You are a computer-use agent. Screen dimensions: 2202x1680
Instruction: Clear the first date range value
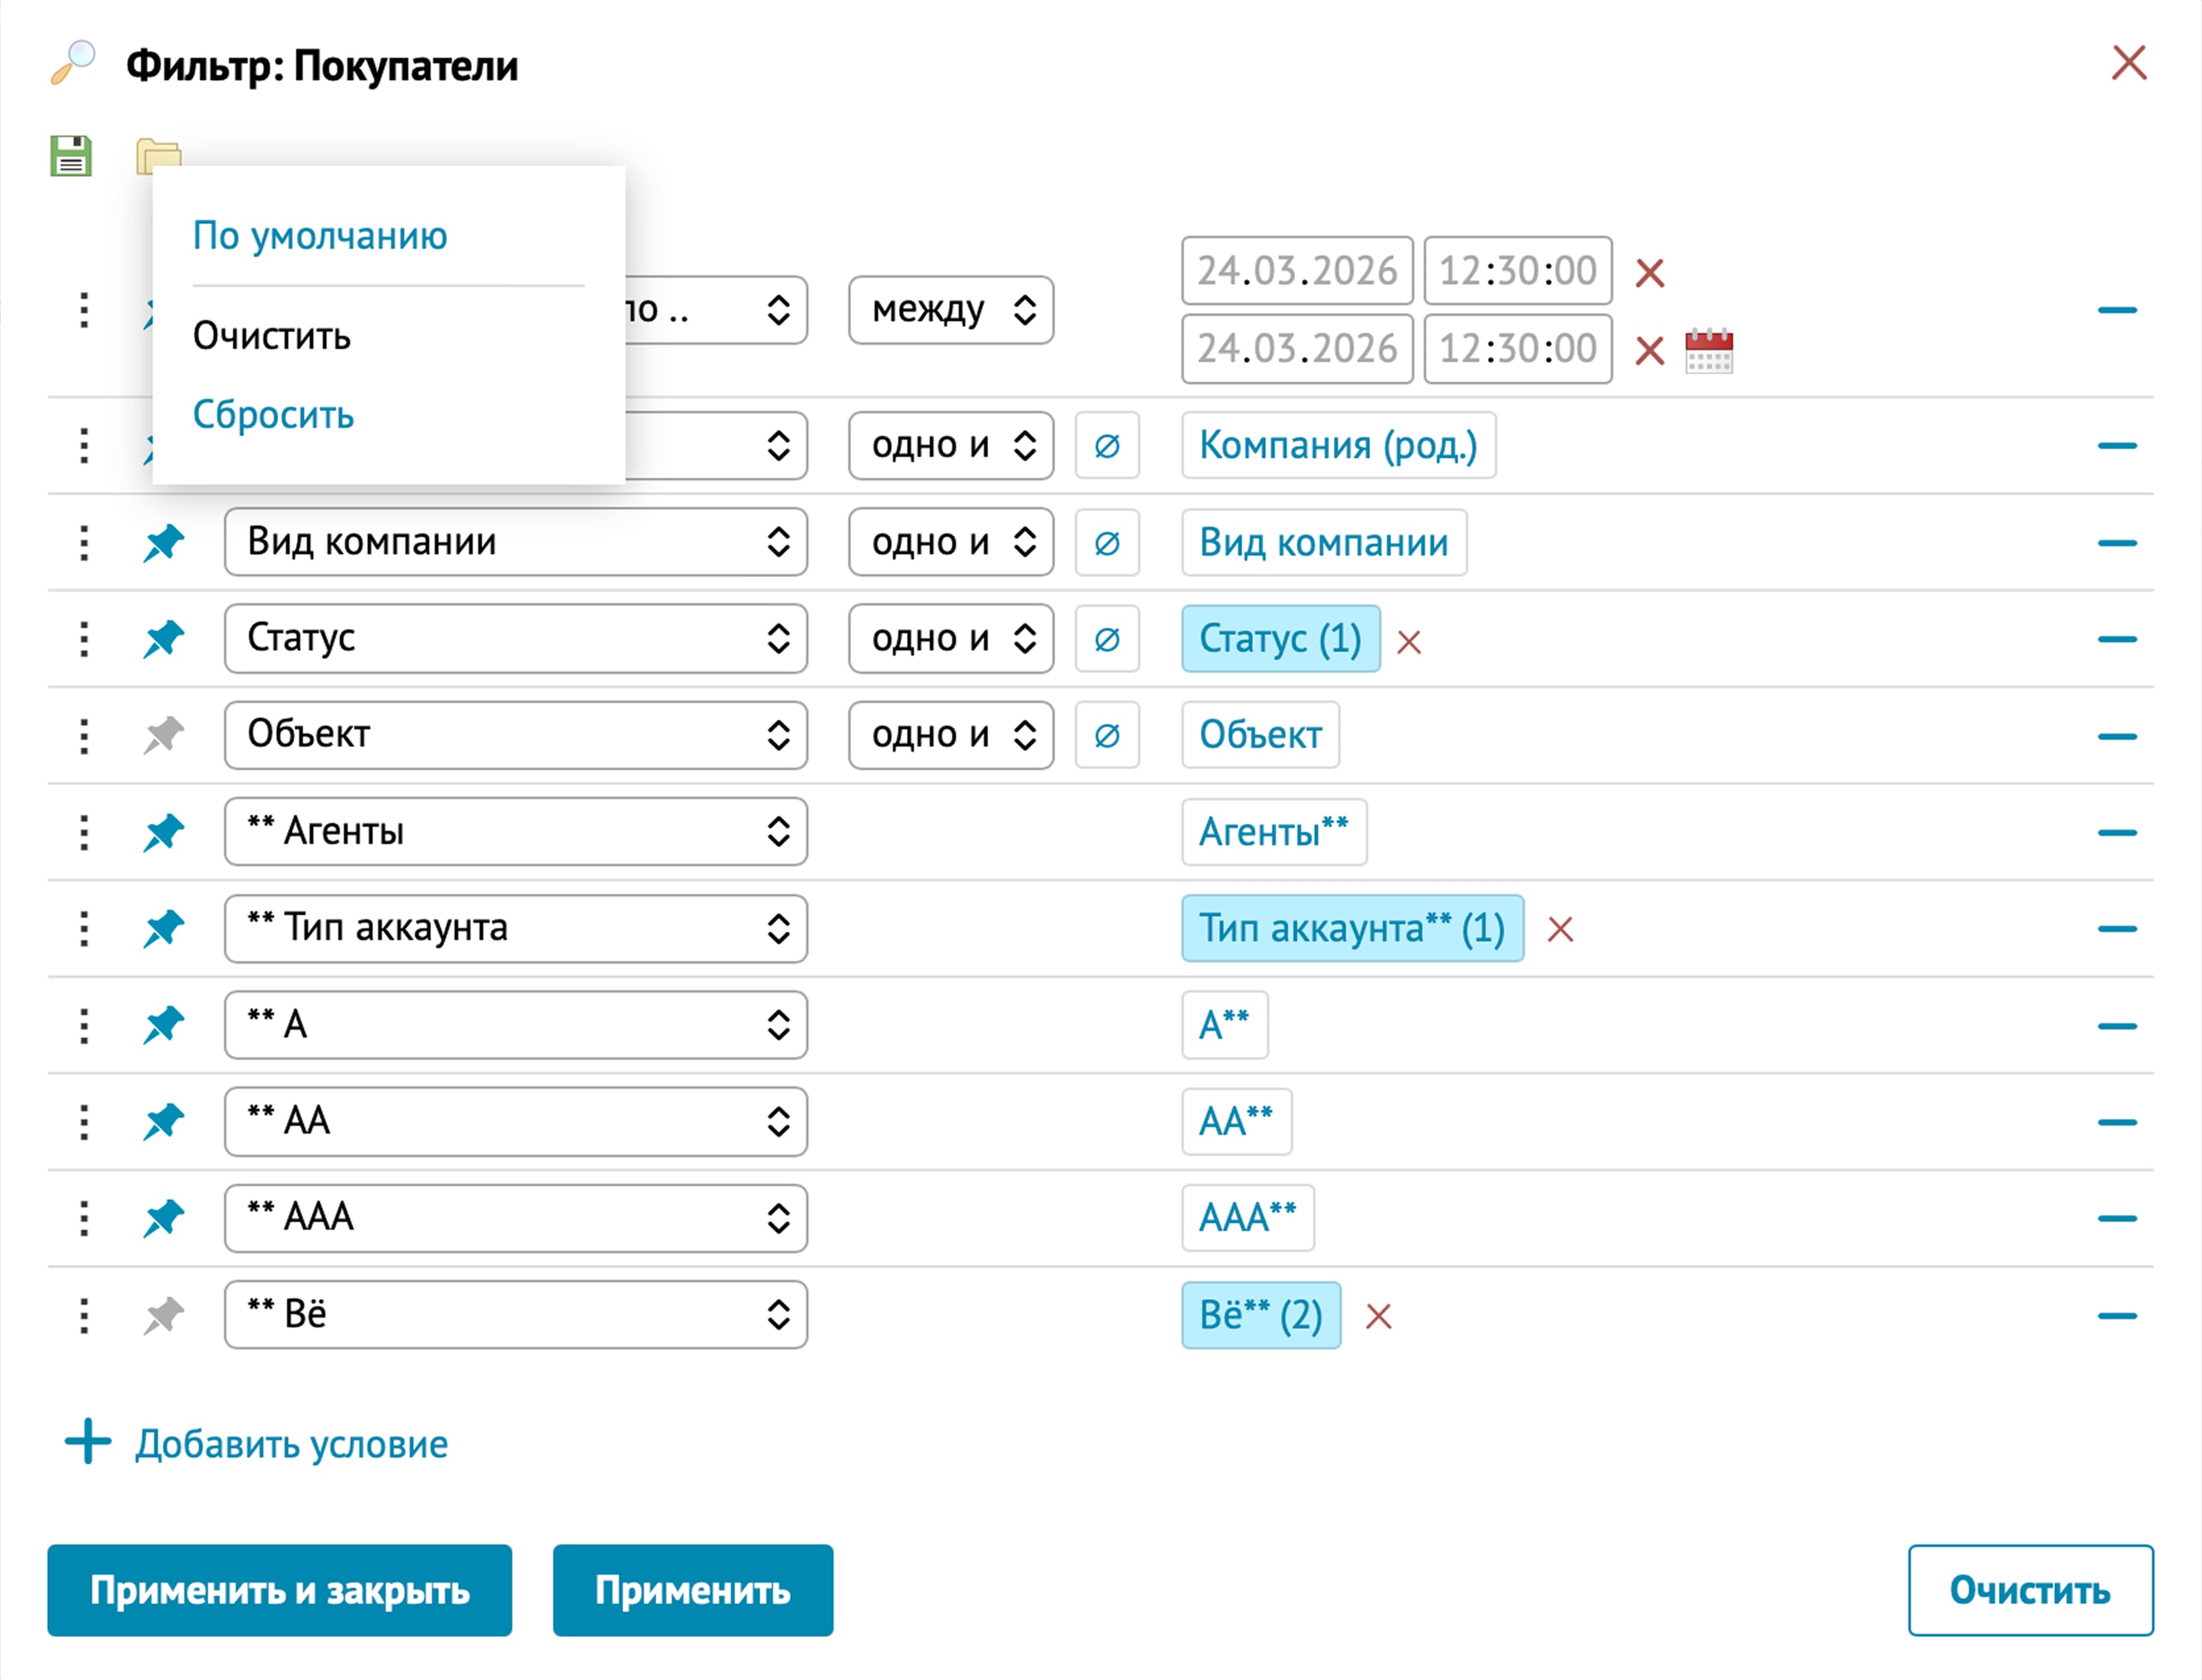pos(1649,272)
